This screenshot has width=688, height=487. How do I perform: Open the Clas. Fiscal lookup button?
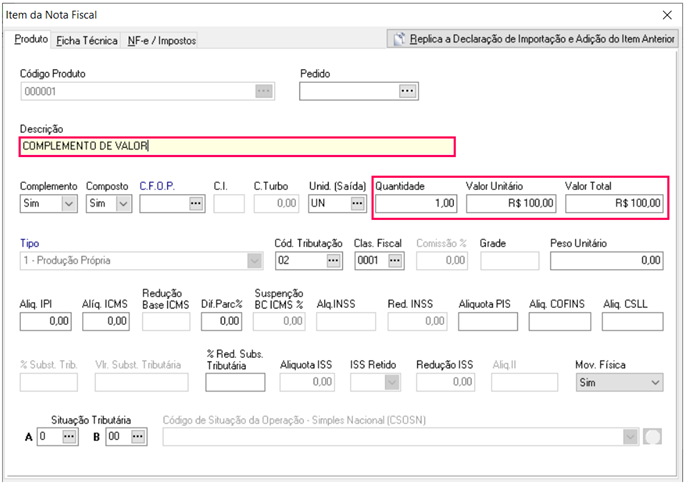pyautogui.click(x=395, y=260)
